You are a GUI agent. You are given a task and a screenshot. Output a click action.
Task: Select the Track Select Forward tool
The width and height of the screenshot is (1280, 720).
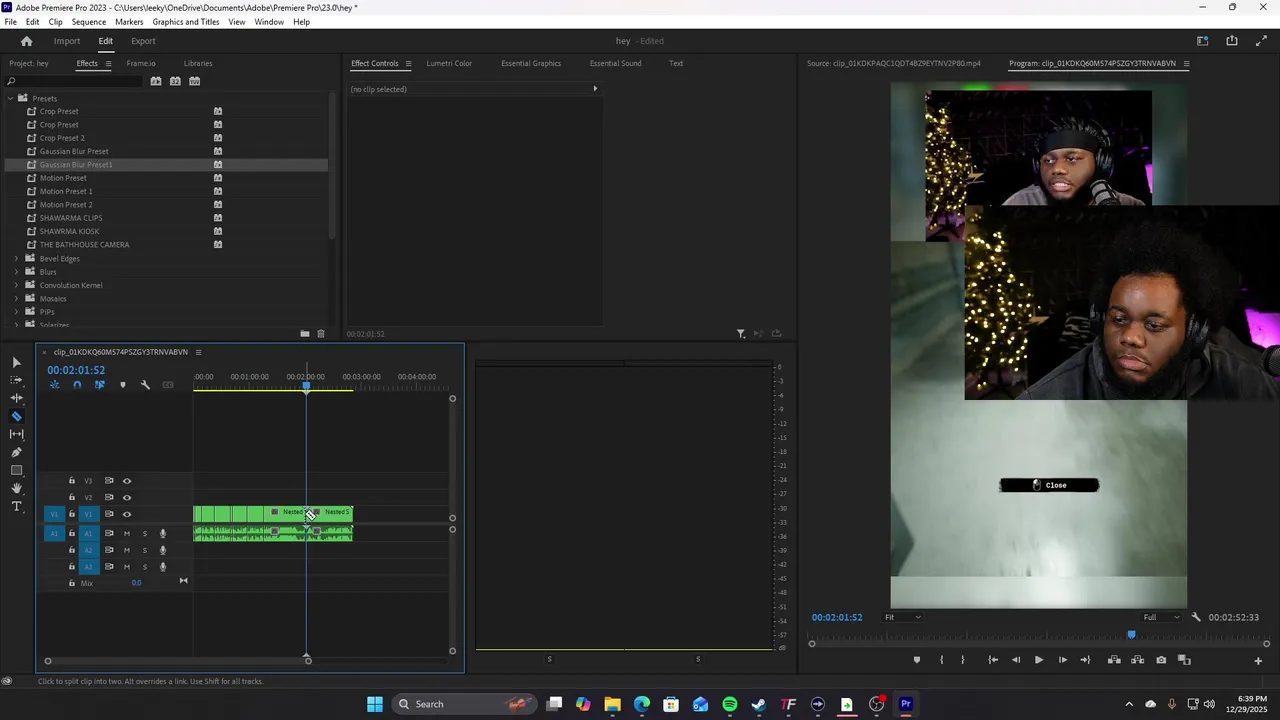16,380
